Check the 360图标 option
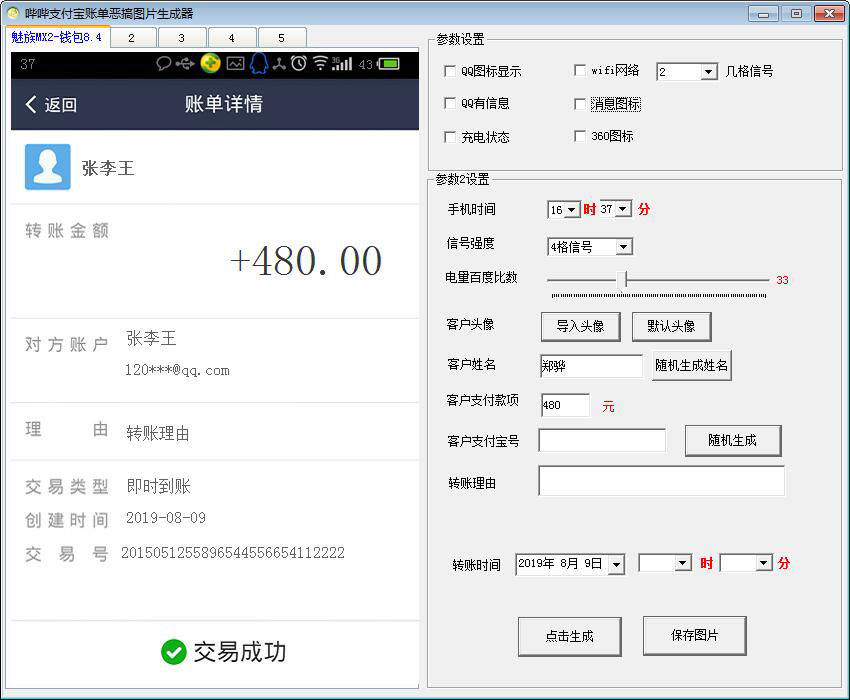The width and height of the screenshot is (850, 700). pyautogui.click(x=579, y=136)
